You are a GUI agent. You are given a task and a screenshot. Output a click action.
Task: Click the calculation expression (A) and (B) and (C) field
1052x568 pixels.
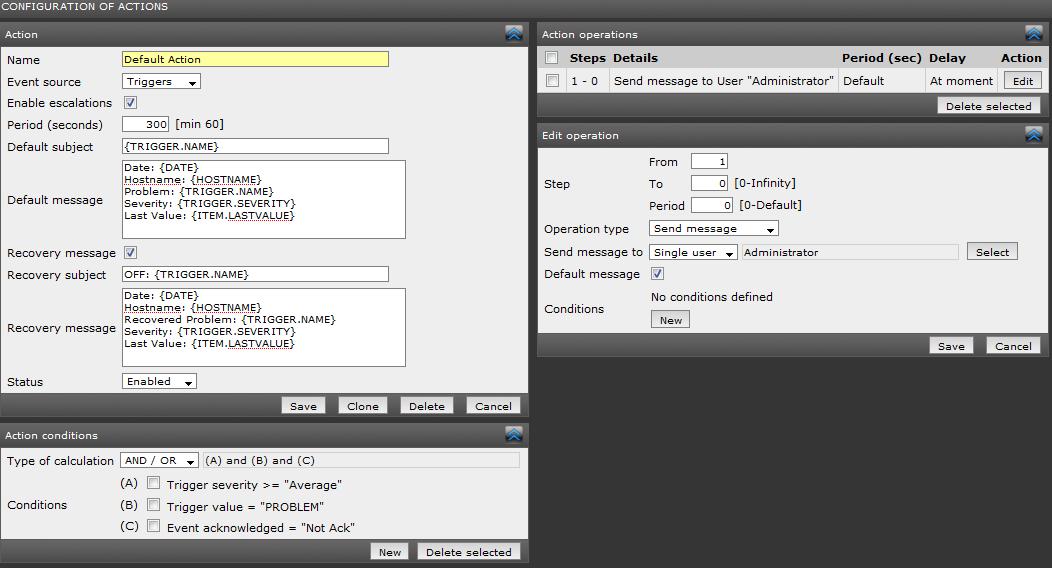coord(361,461)
